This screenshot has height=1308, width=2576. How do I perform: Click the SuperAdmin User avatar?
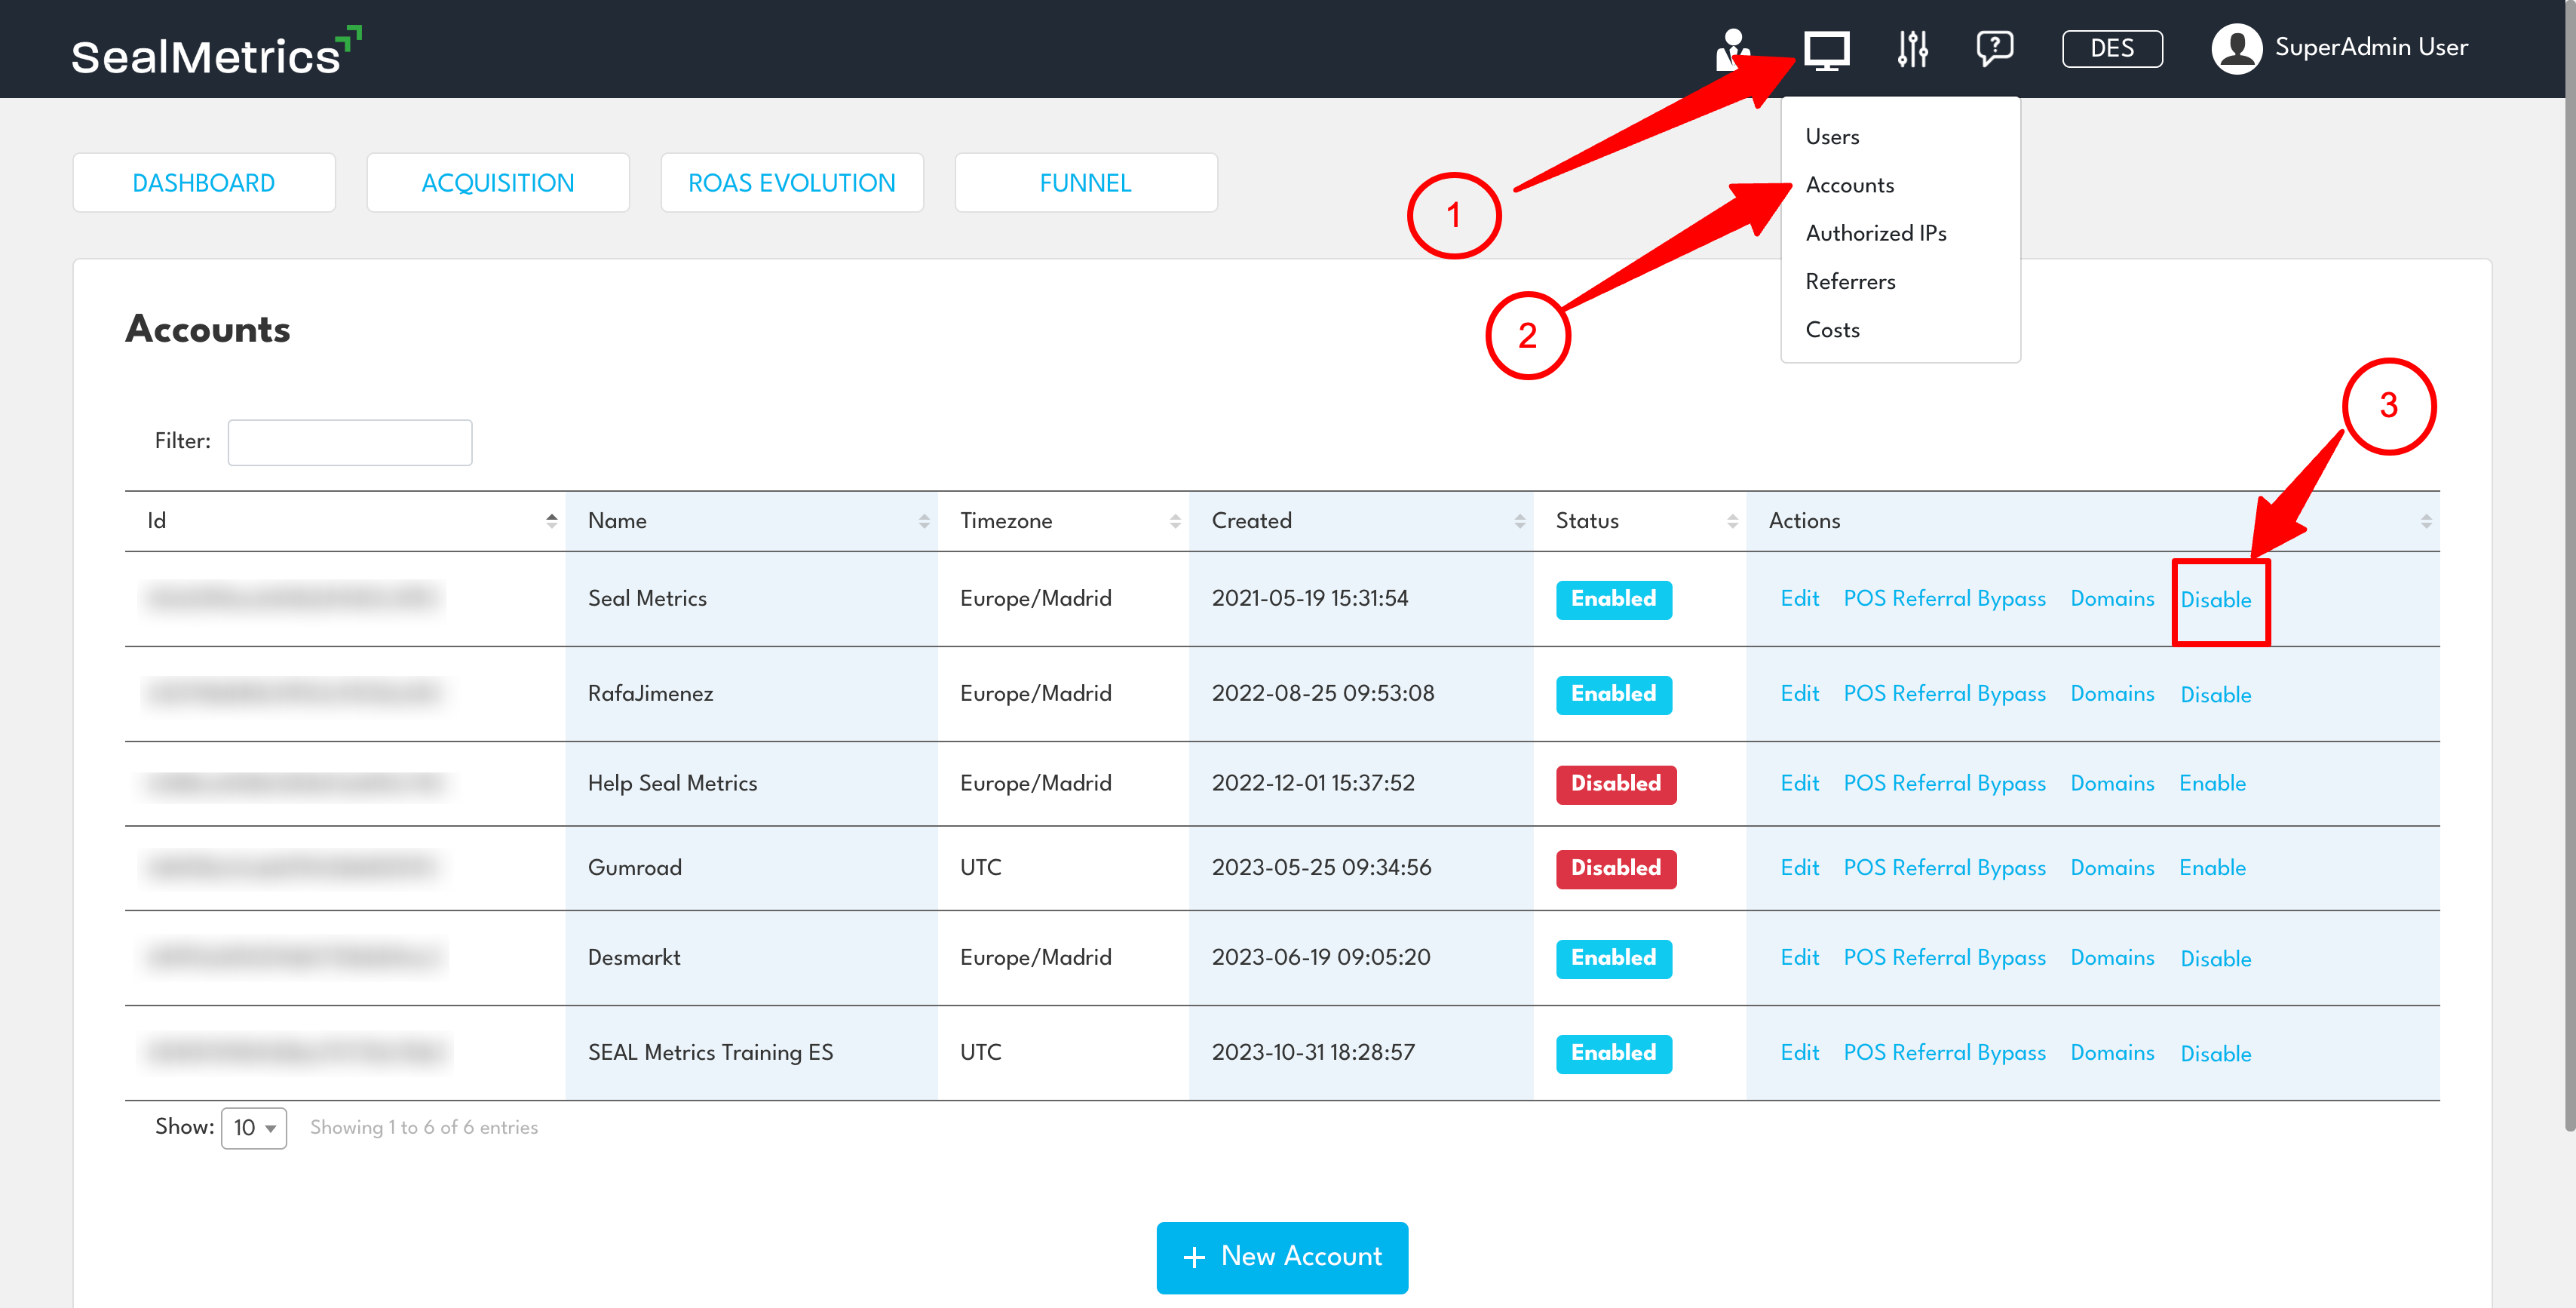(x=2236, y=48)
